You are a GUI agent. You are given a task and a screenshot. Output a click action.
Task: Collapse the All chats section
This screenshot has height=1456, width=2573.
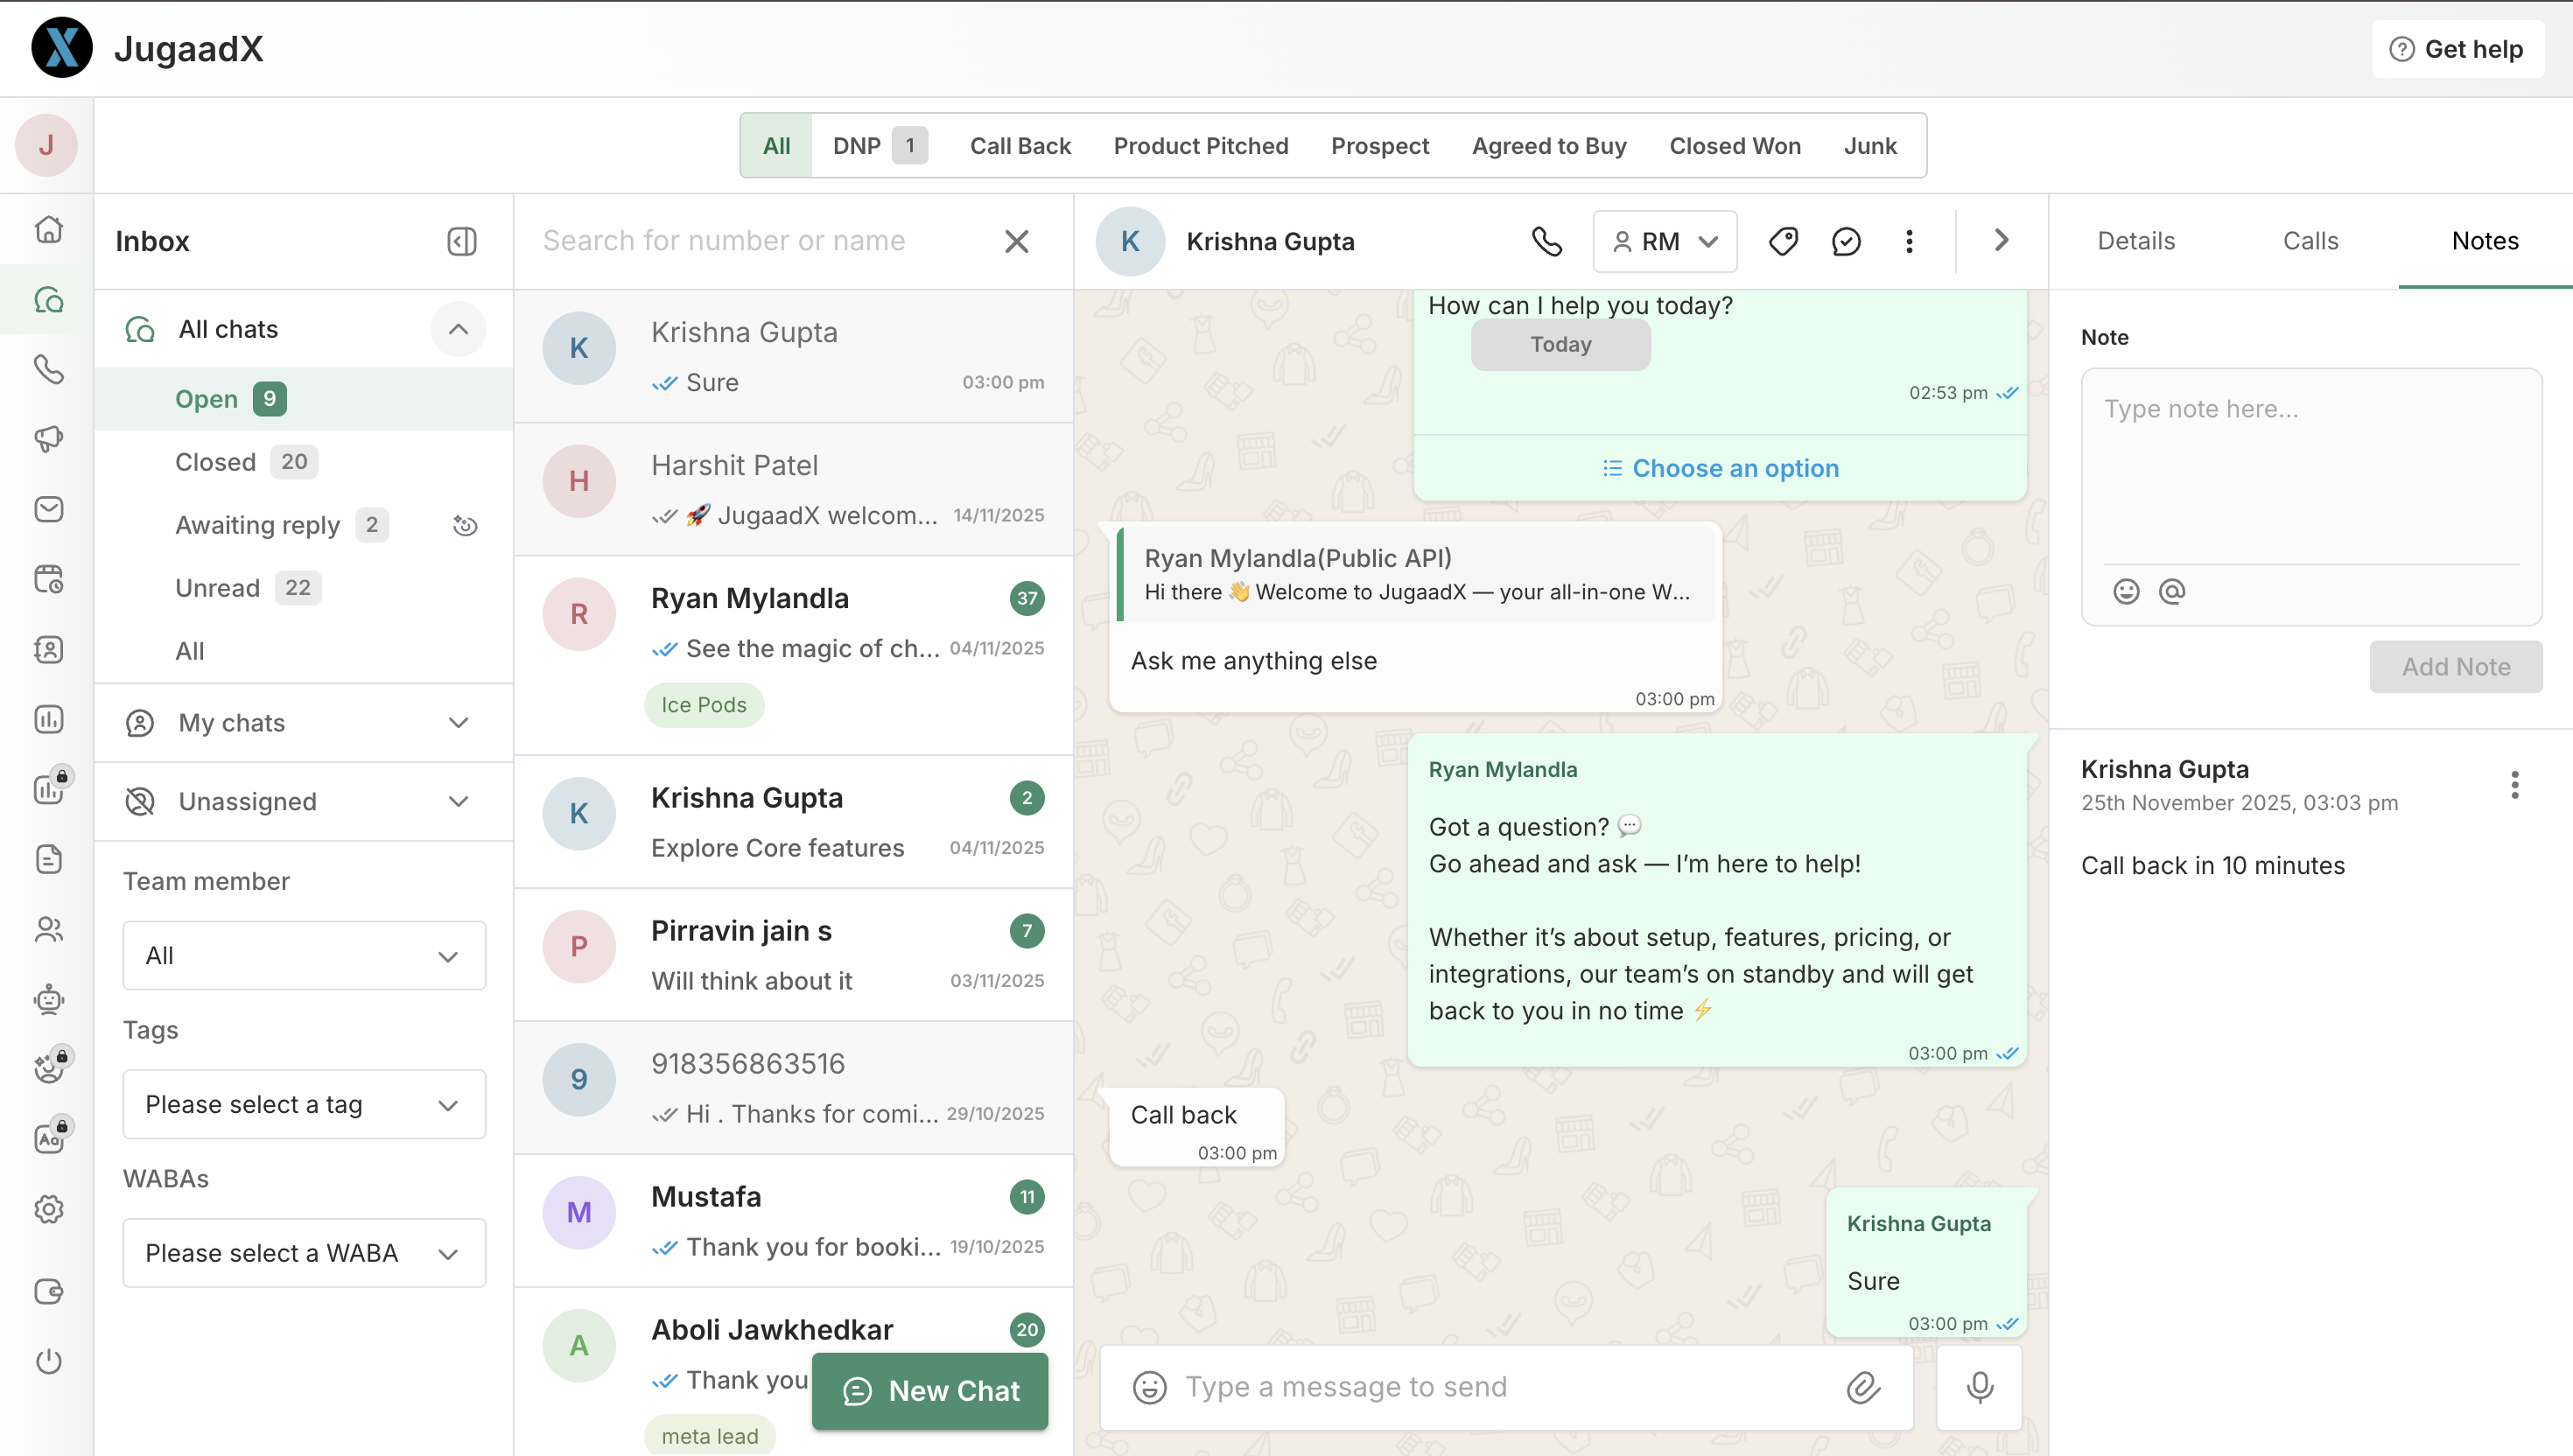coord(458,329)
